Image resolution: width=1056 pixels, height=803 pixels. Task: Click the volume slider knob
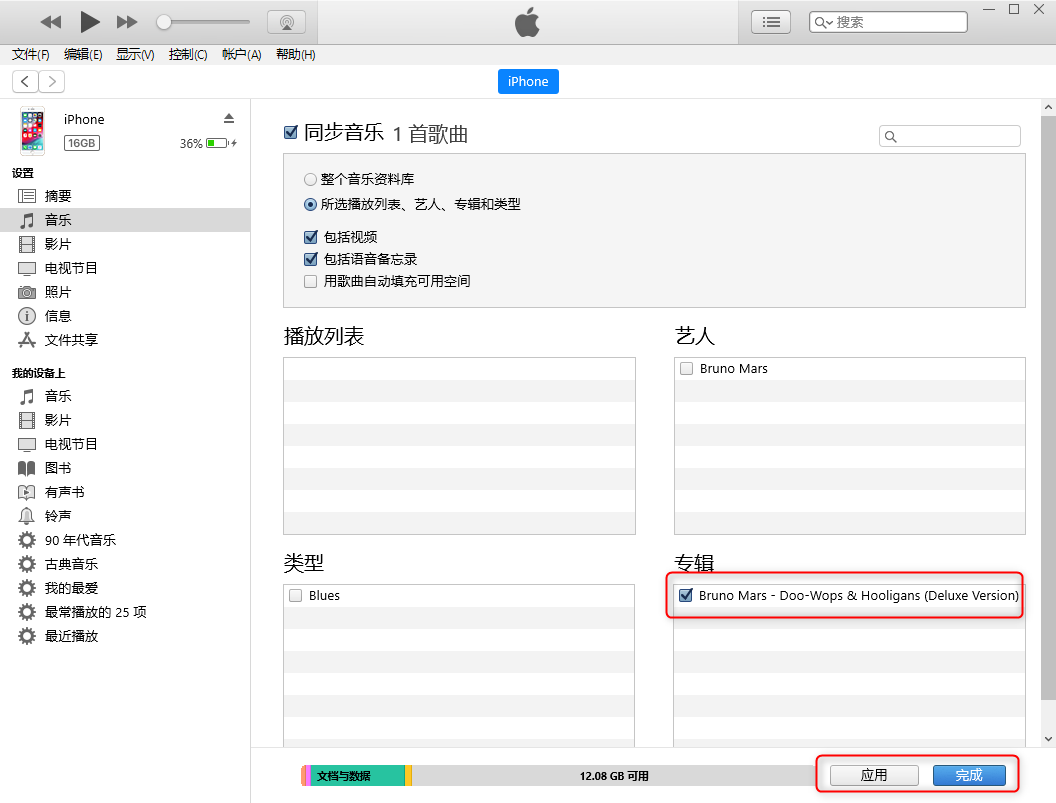click(164, 22)
